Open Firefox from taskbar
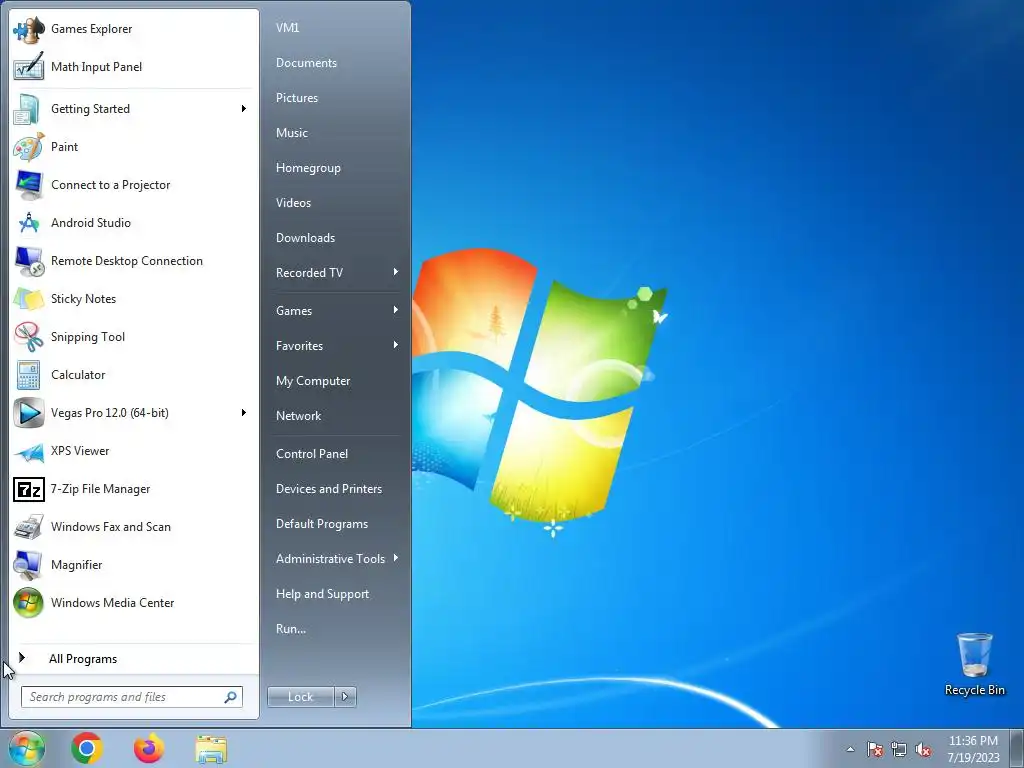The image size is (1024, 768). click(x=150, y=748)
